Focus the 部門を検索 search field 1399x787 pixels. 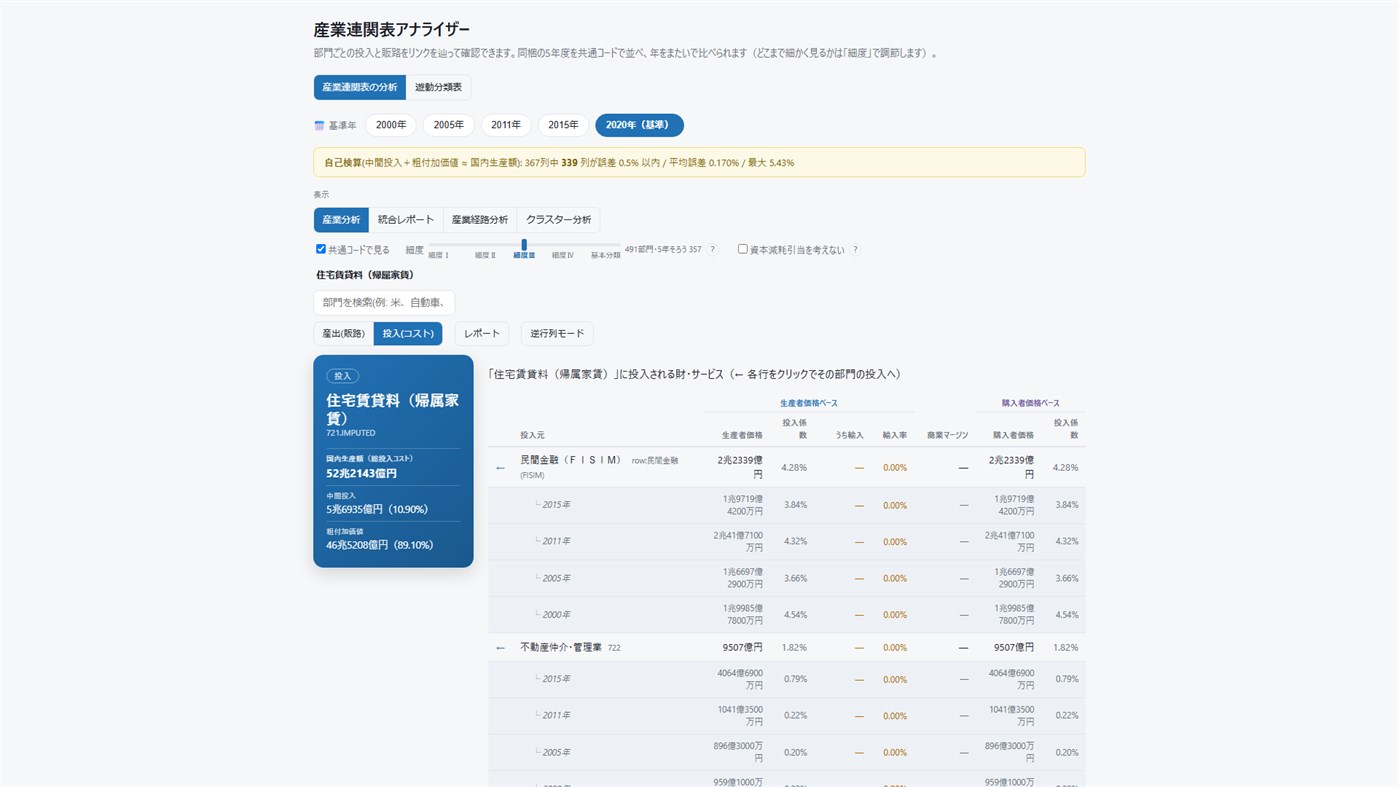tap(384, 303)
